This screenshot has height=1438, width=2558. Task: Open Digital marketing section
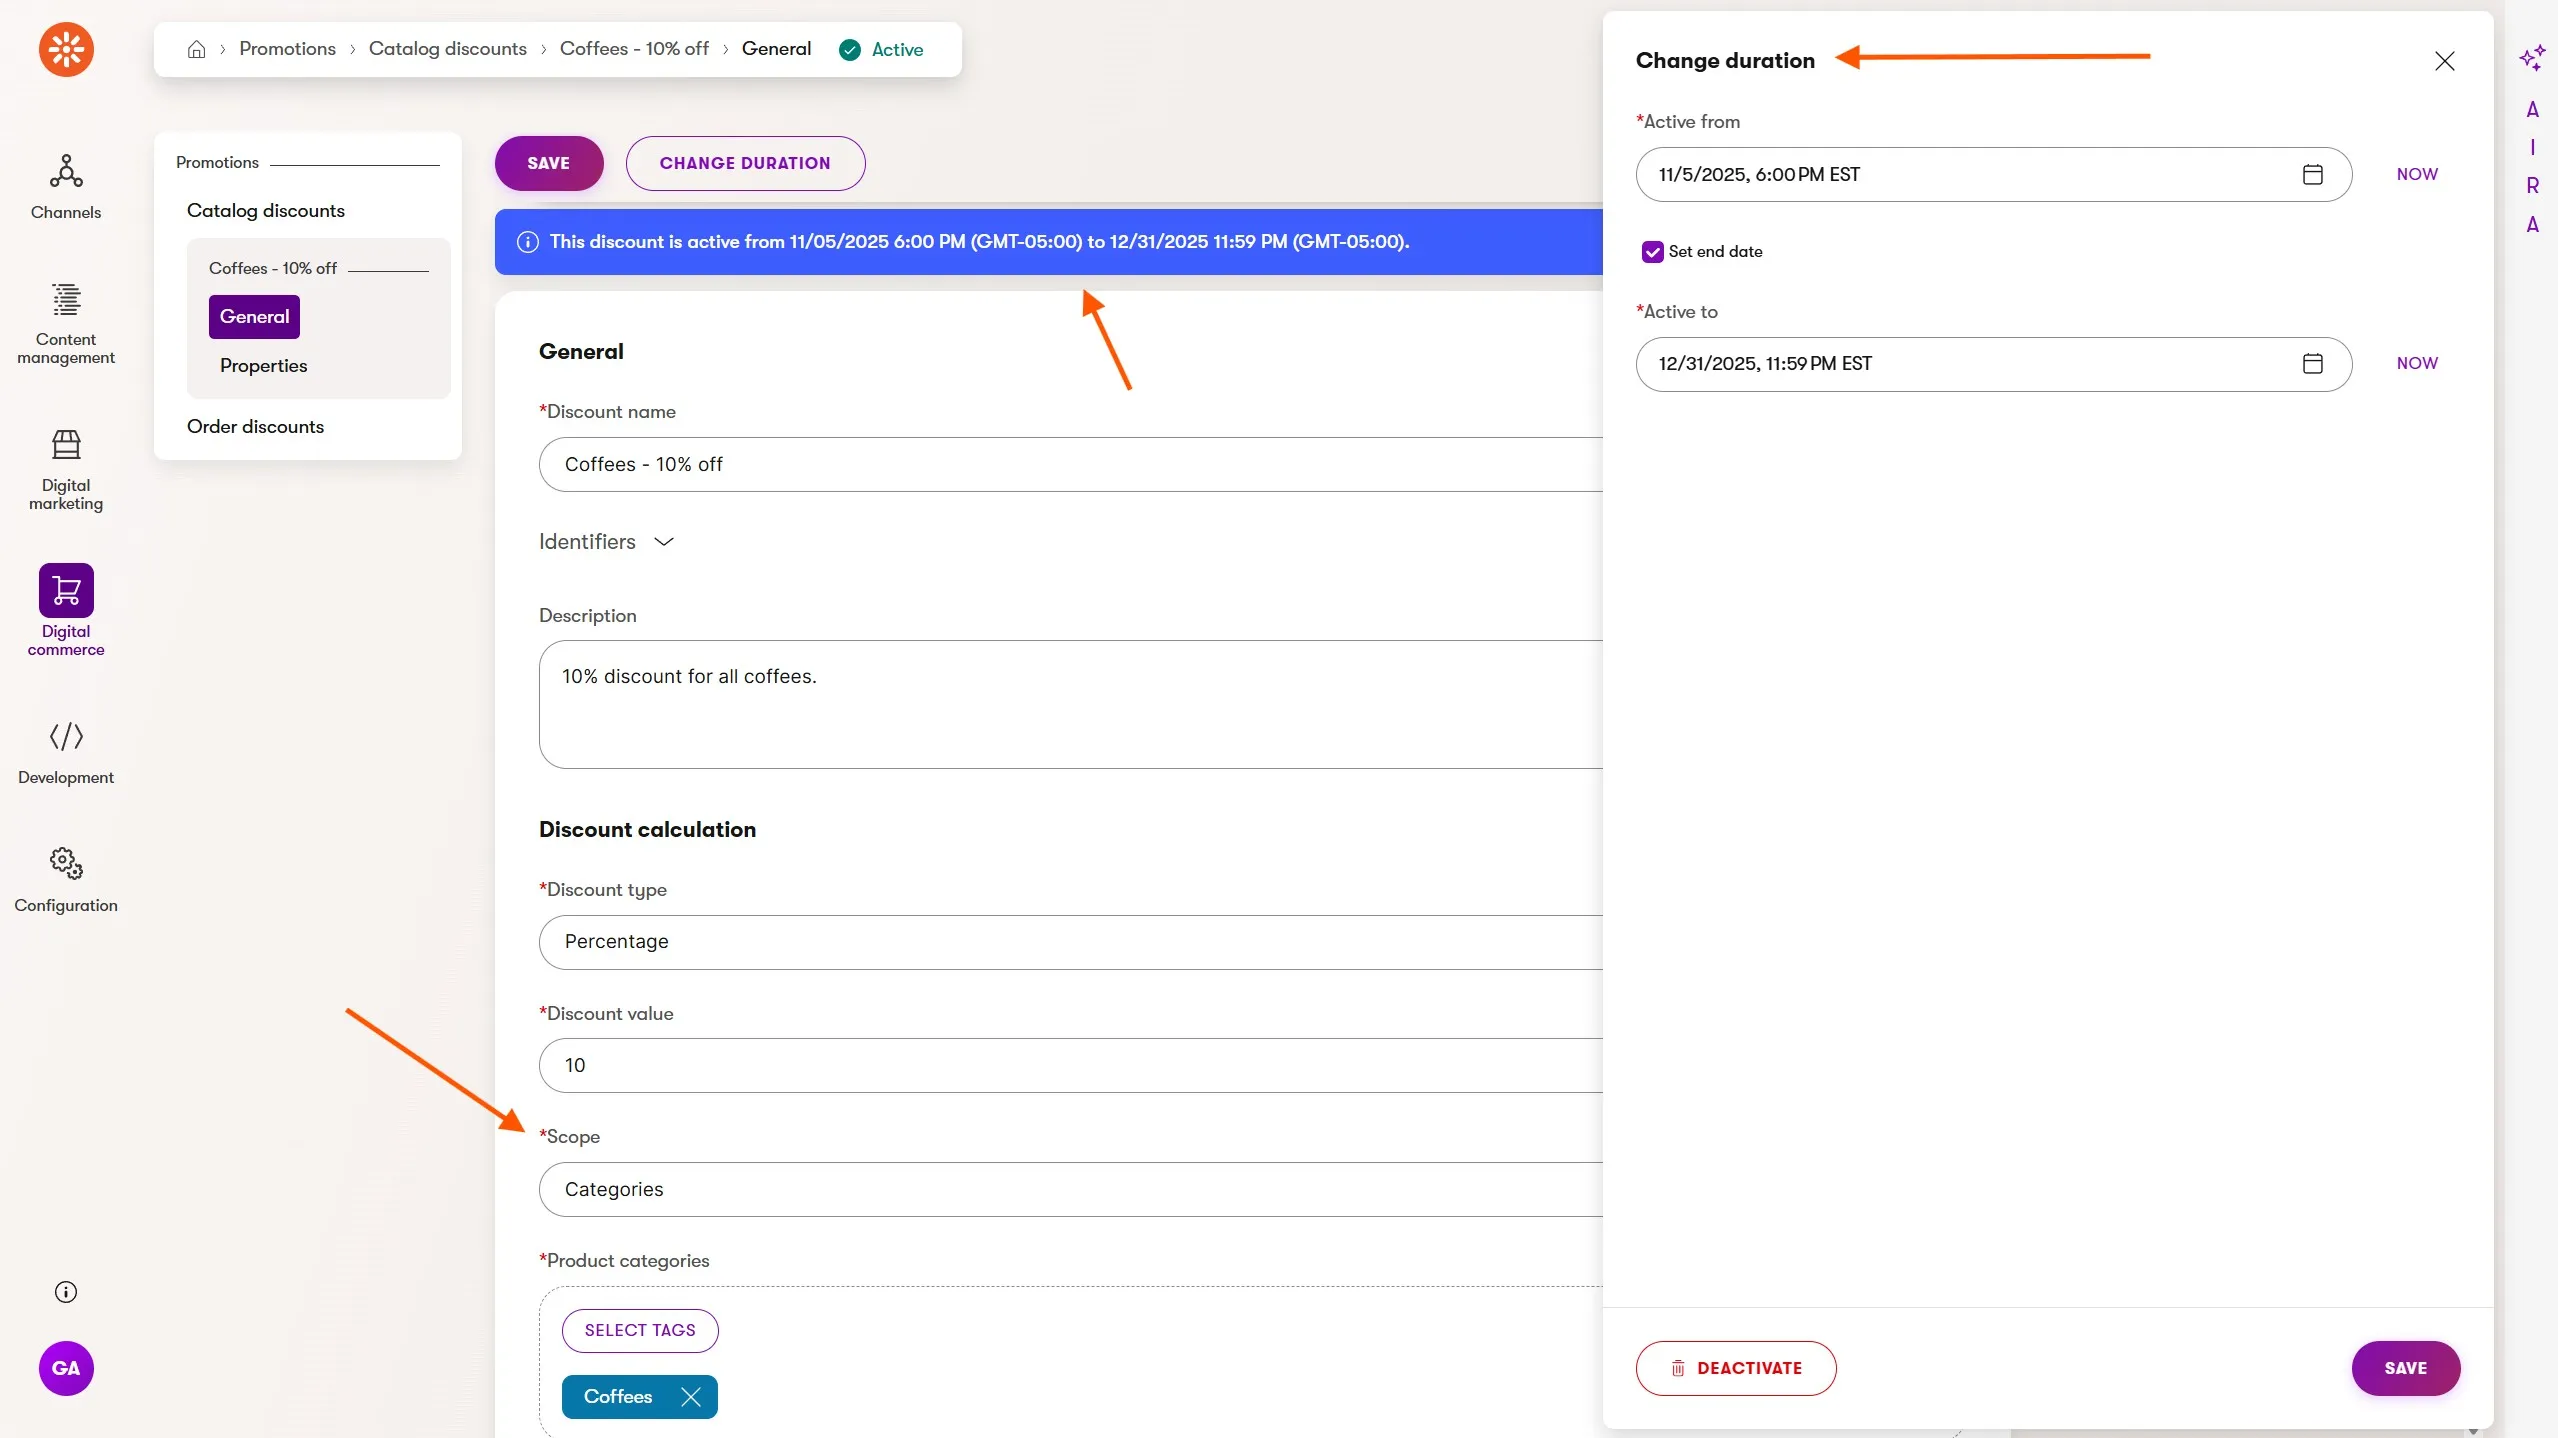(x=66, y=445)
